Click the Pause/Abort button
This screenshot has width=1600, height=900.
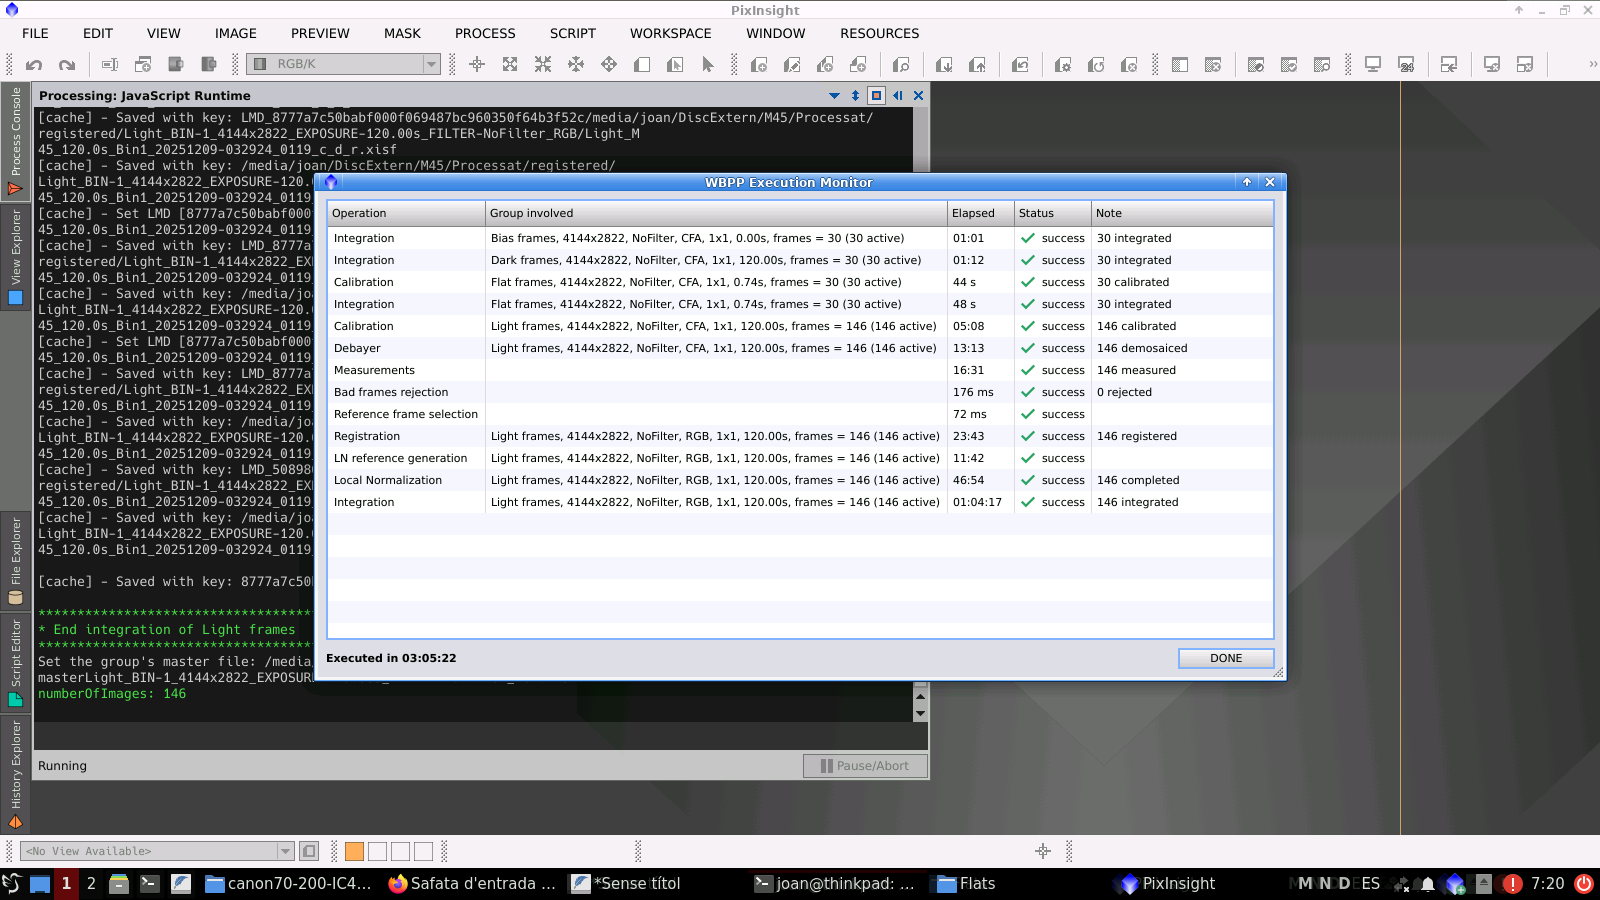click(865, 766)
